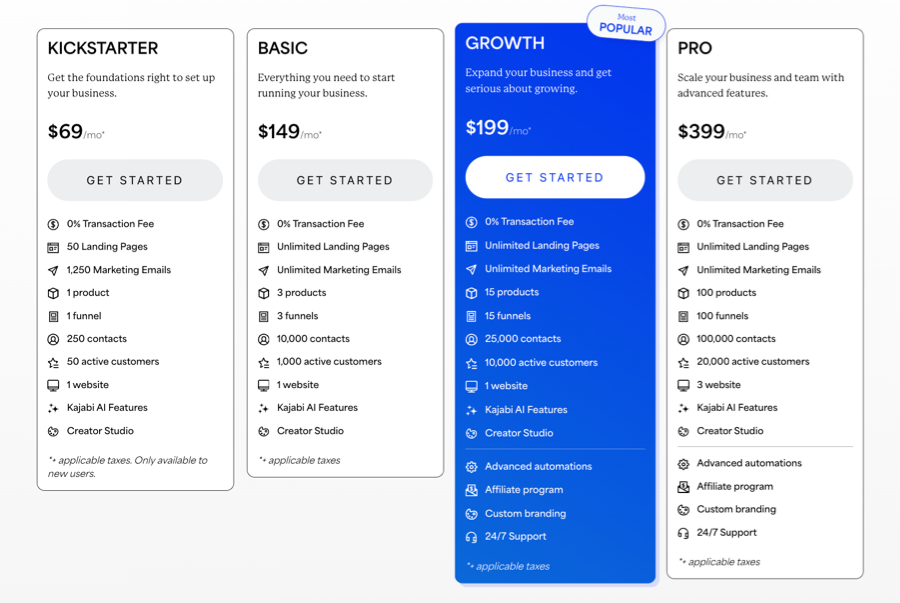Click the PRO plan title heading
The image size is (900, 603).
696,48
